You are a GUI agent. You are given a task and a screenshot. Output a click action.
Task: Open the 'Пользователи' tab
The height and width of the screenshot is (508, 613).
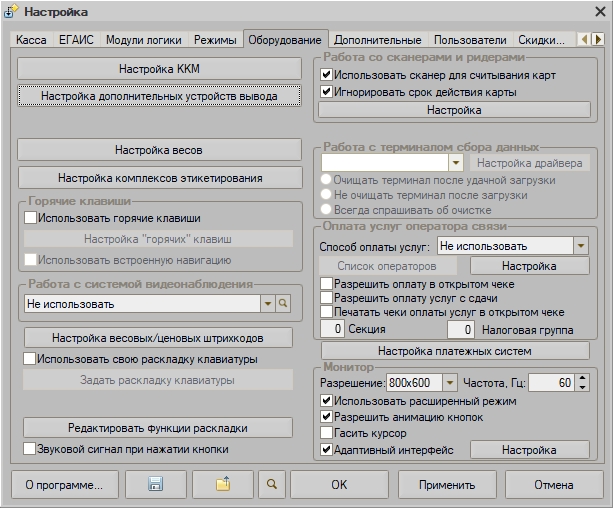tap(470, 40)
